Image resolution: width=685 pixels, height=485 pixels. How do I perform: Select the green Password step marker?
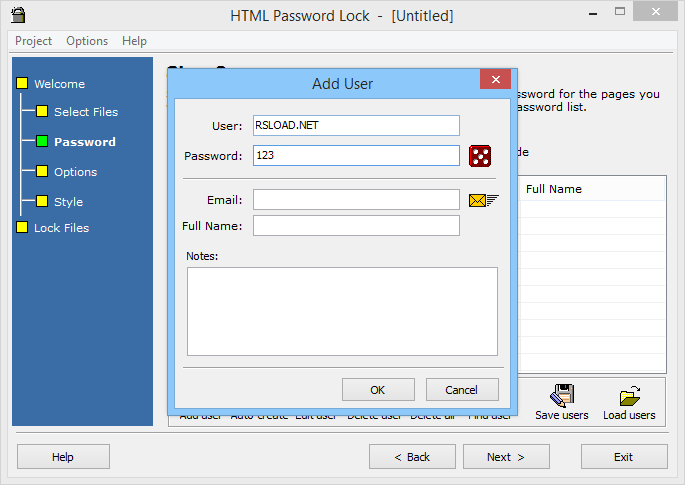point(42,141)
